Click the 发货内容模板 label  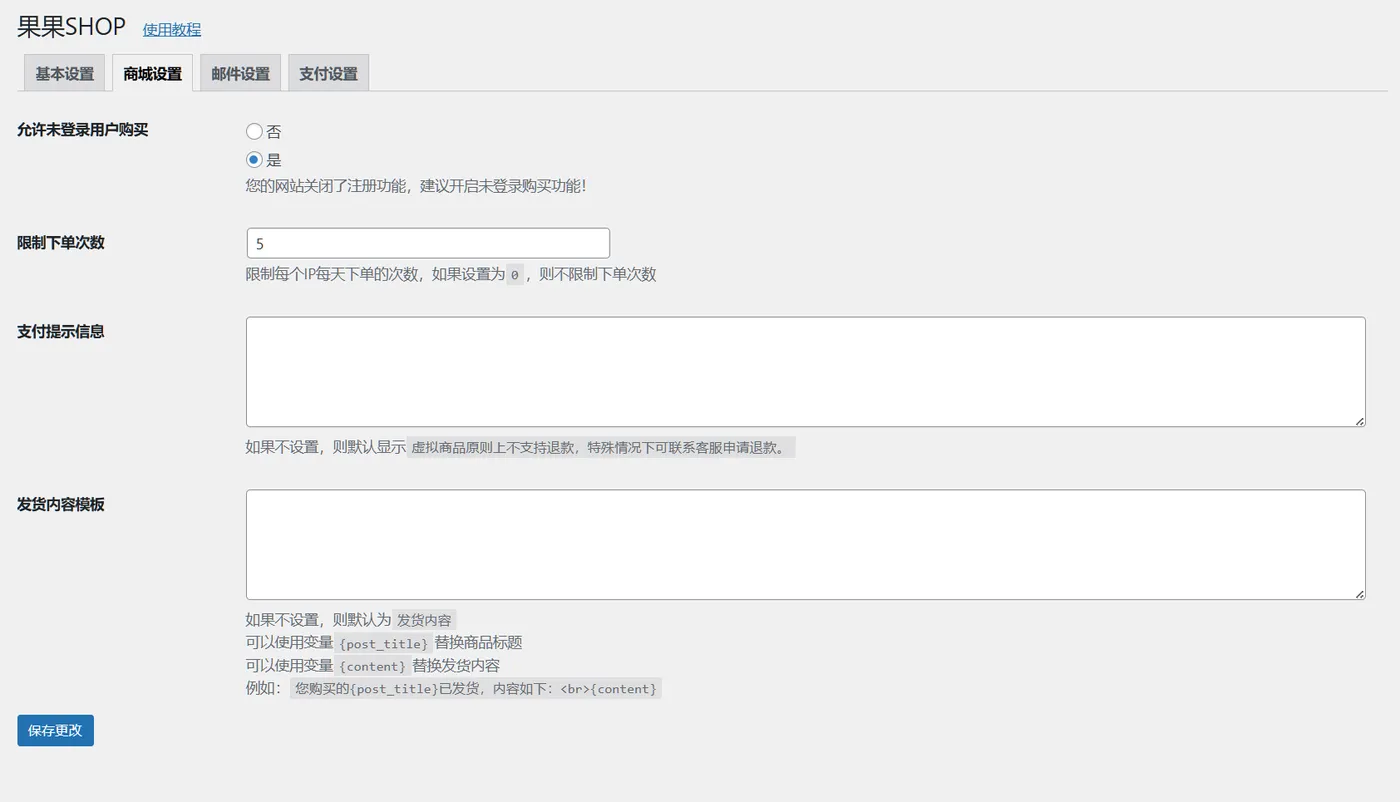click(61, 504)
